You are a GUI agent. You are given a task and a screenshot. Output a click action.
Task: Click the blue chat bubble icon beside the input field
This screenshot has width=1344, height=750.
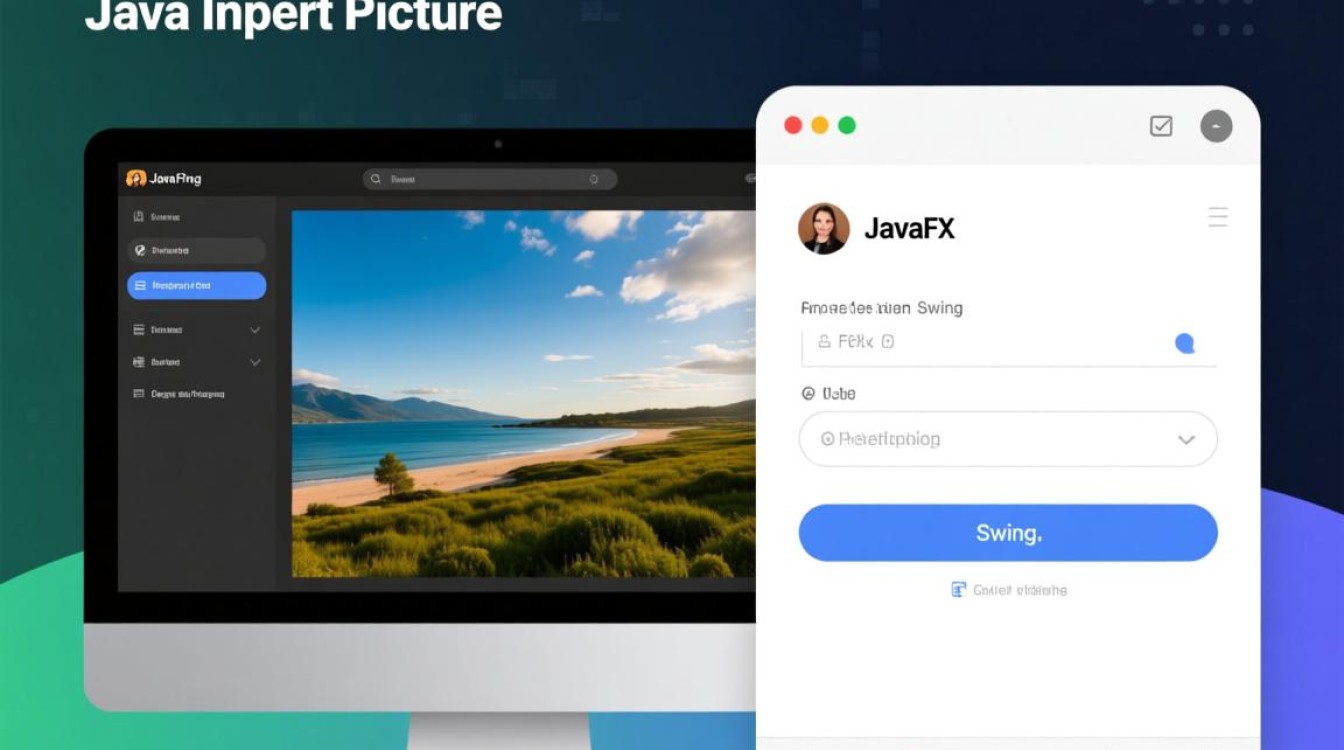click(x=1186, y=344)
